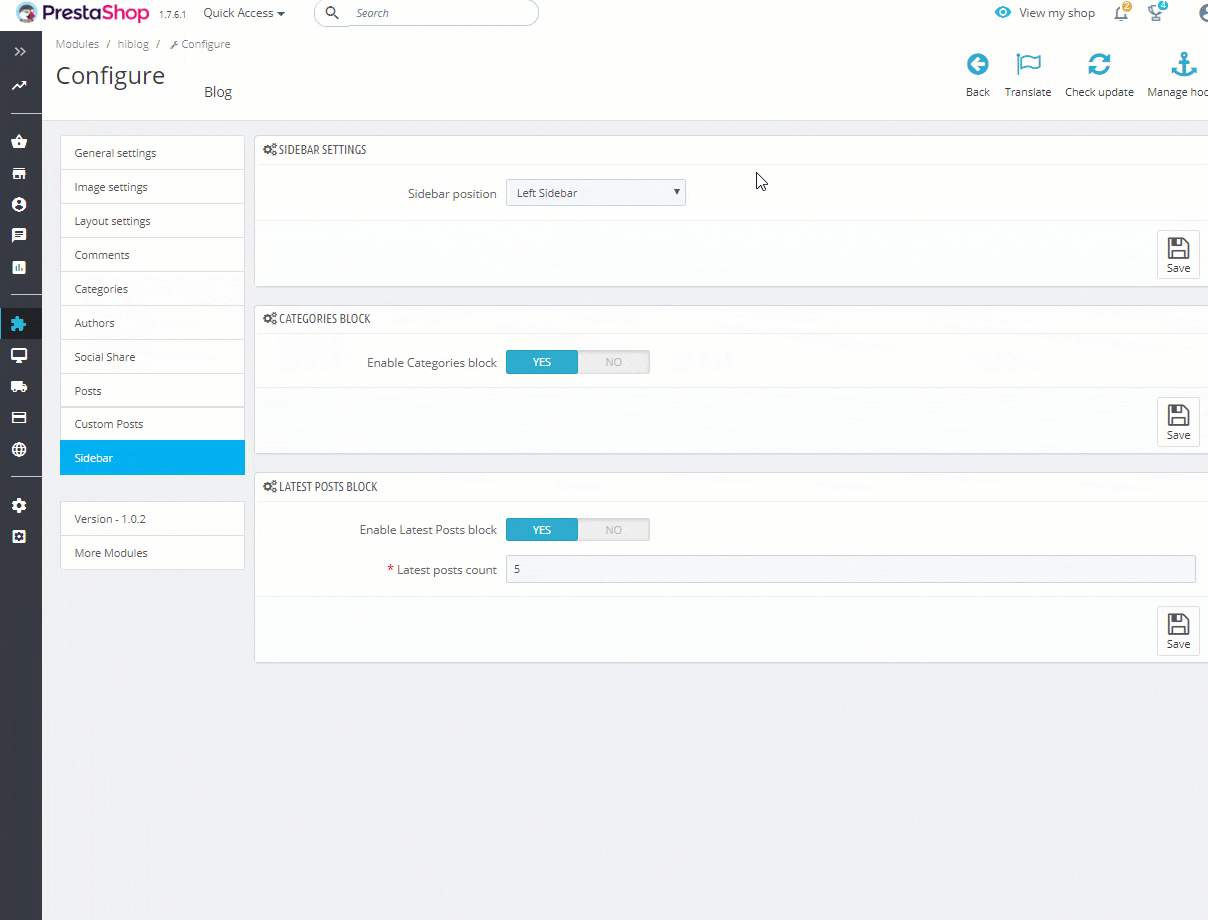Click the Translate flag icon
The height and width of the screenshot is (920, 1208).
[1028, 65]
